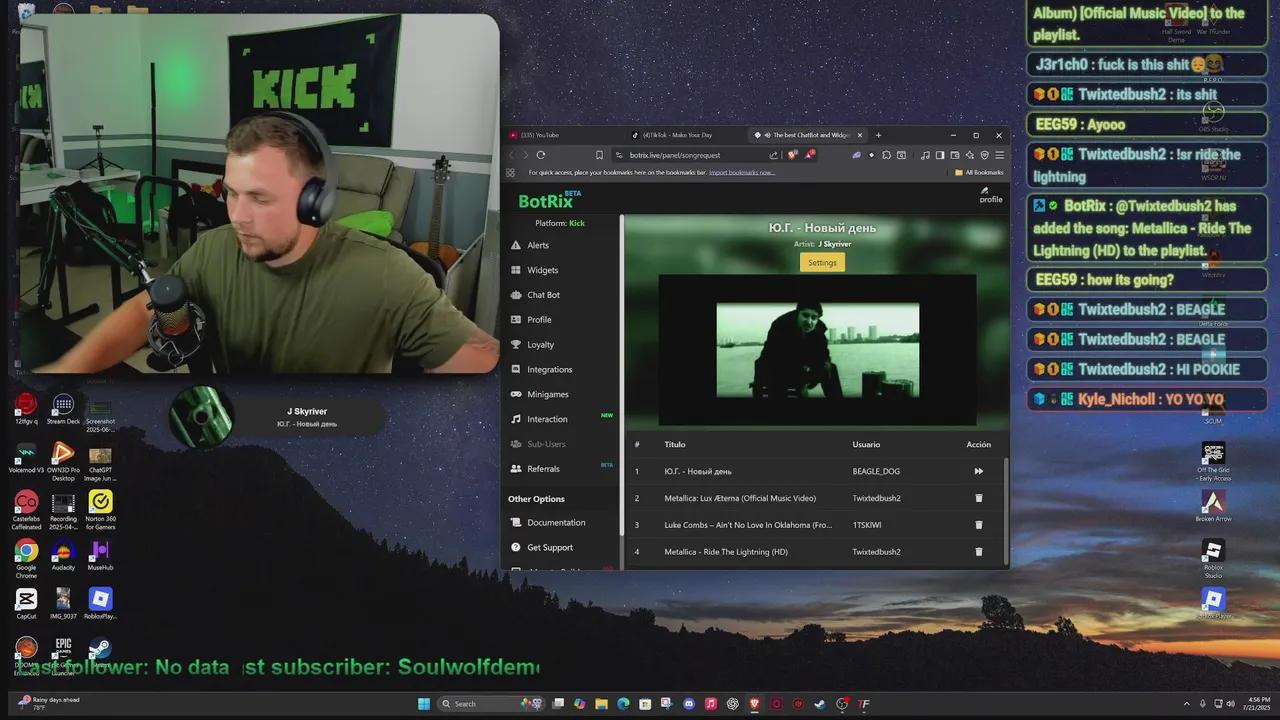The width and height of the screenshot is (1280, 720).
Task: Open a new browser tab
Action: coord(879,135)
